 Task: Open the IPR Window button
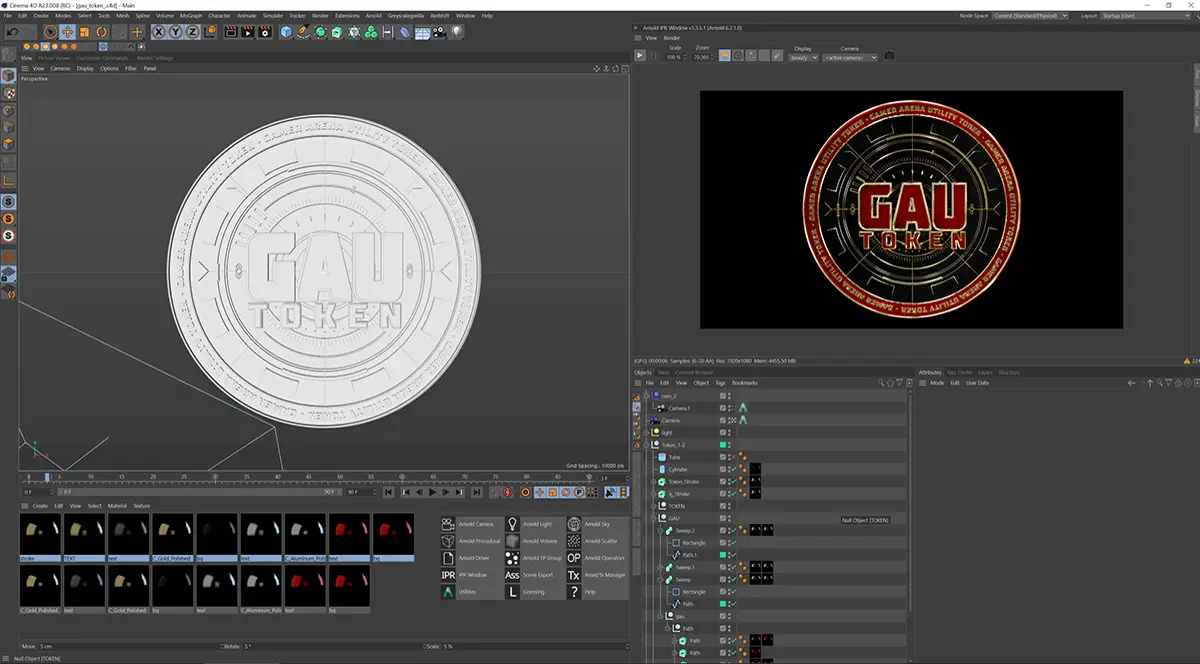pyautogui.click(x=470, y=575)
